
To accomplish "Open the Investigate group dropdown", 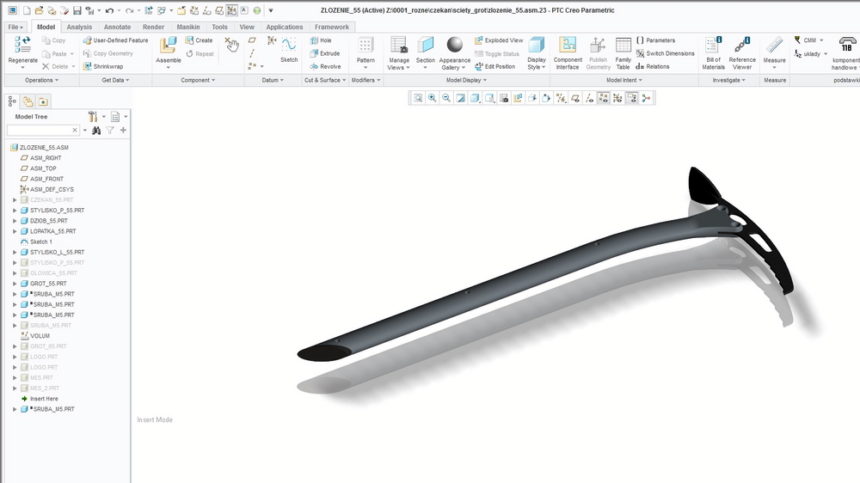I will (729, 80).
